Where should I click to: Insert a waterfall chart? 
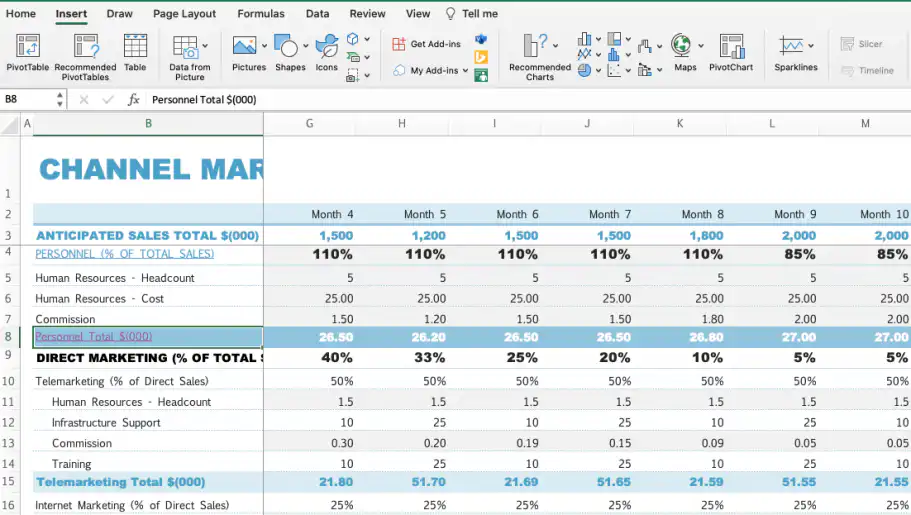click(x=644, y=46)
